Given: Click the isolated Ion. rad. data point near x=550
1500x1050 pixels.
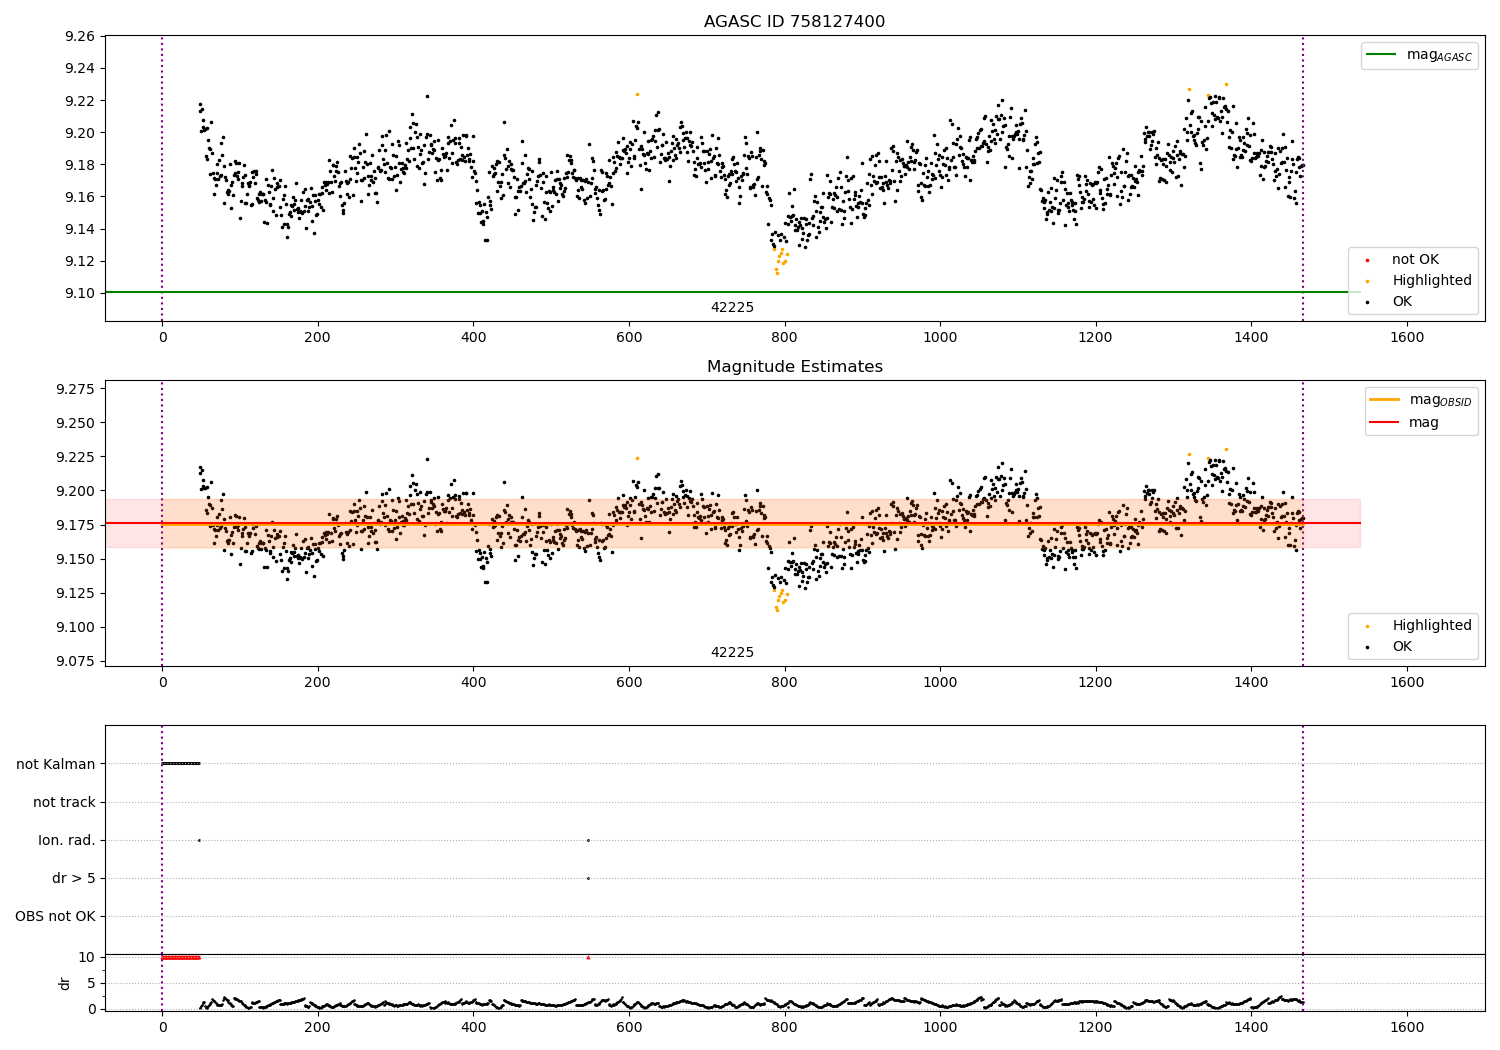Looking at the screenshot, I should (588, 840).
